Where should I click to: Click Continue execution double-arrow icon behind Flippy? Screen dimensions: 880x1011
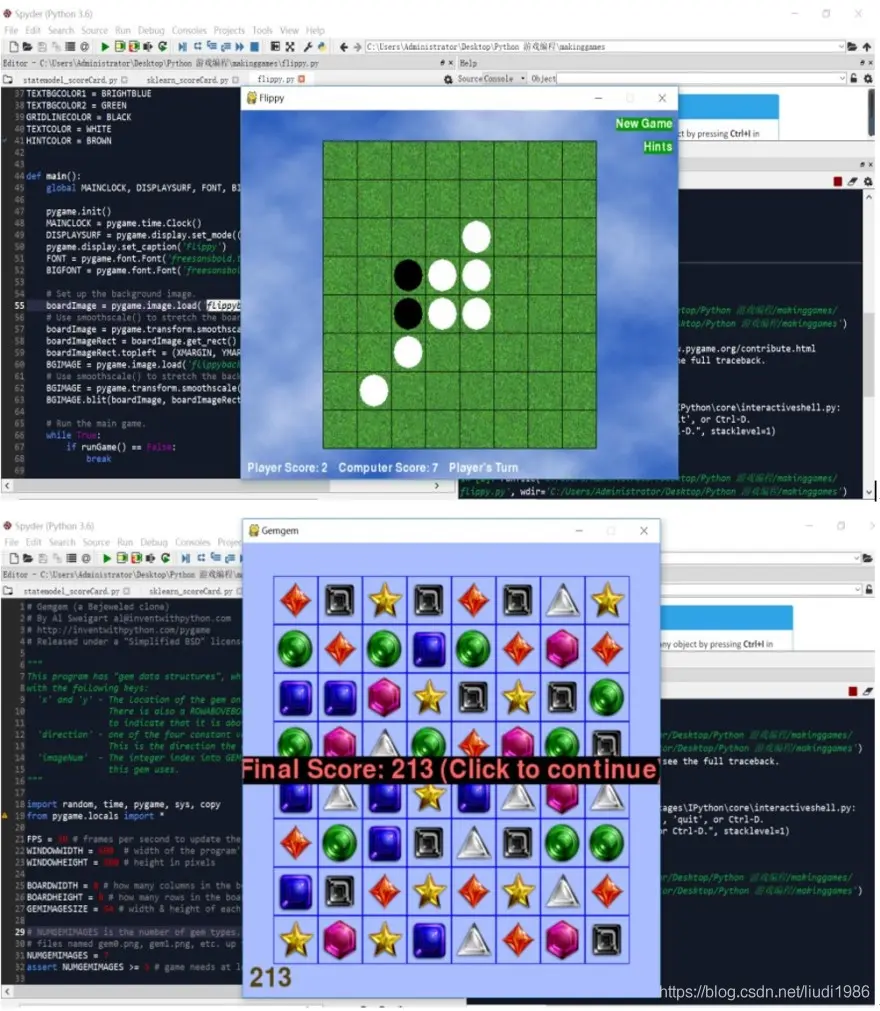point(240,46)
